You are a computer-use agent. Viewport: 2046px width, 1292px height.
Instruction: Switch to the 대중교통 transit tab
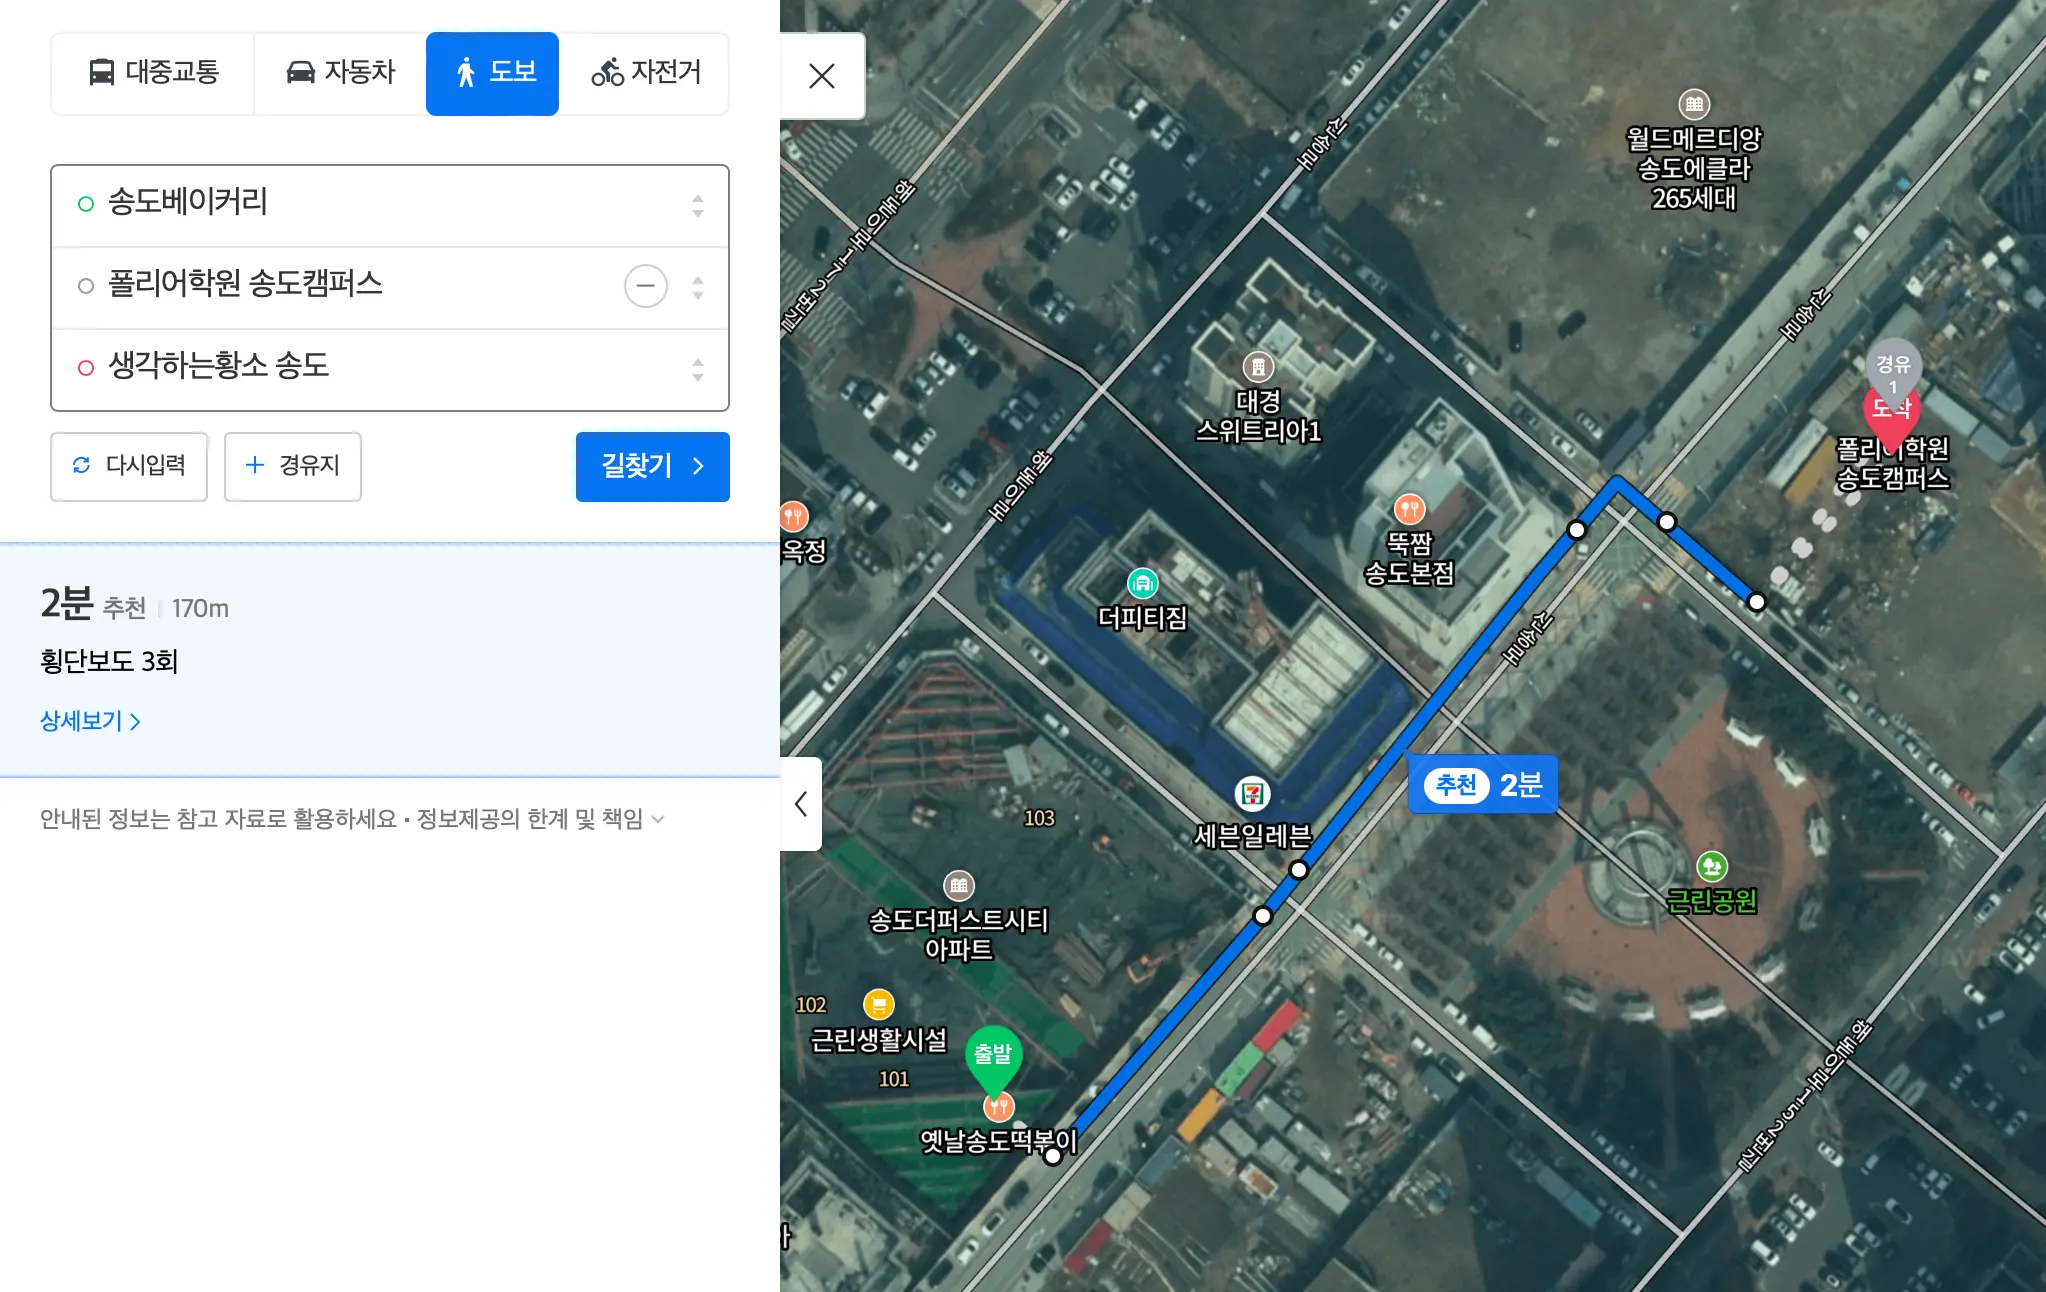[153, 73]
